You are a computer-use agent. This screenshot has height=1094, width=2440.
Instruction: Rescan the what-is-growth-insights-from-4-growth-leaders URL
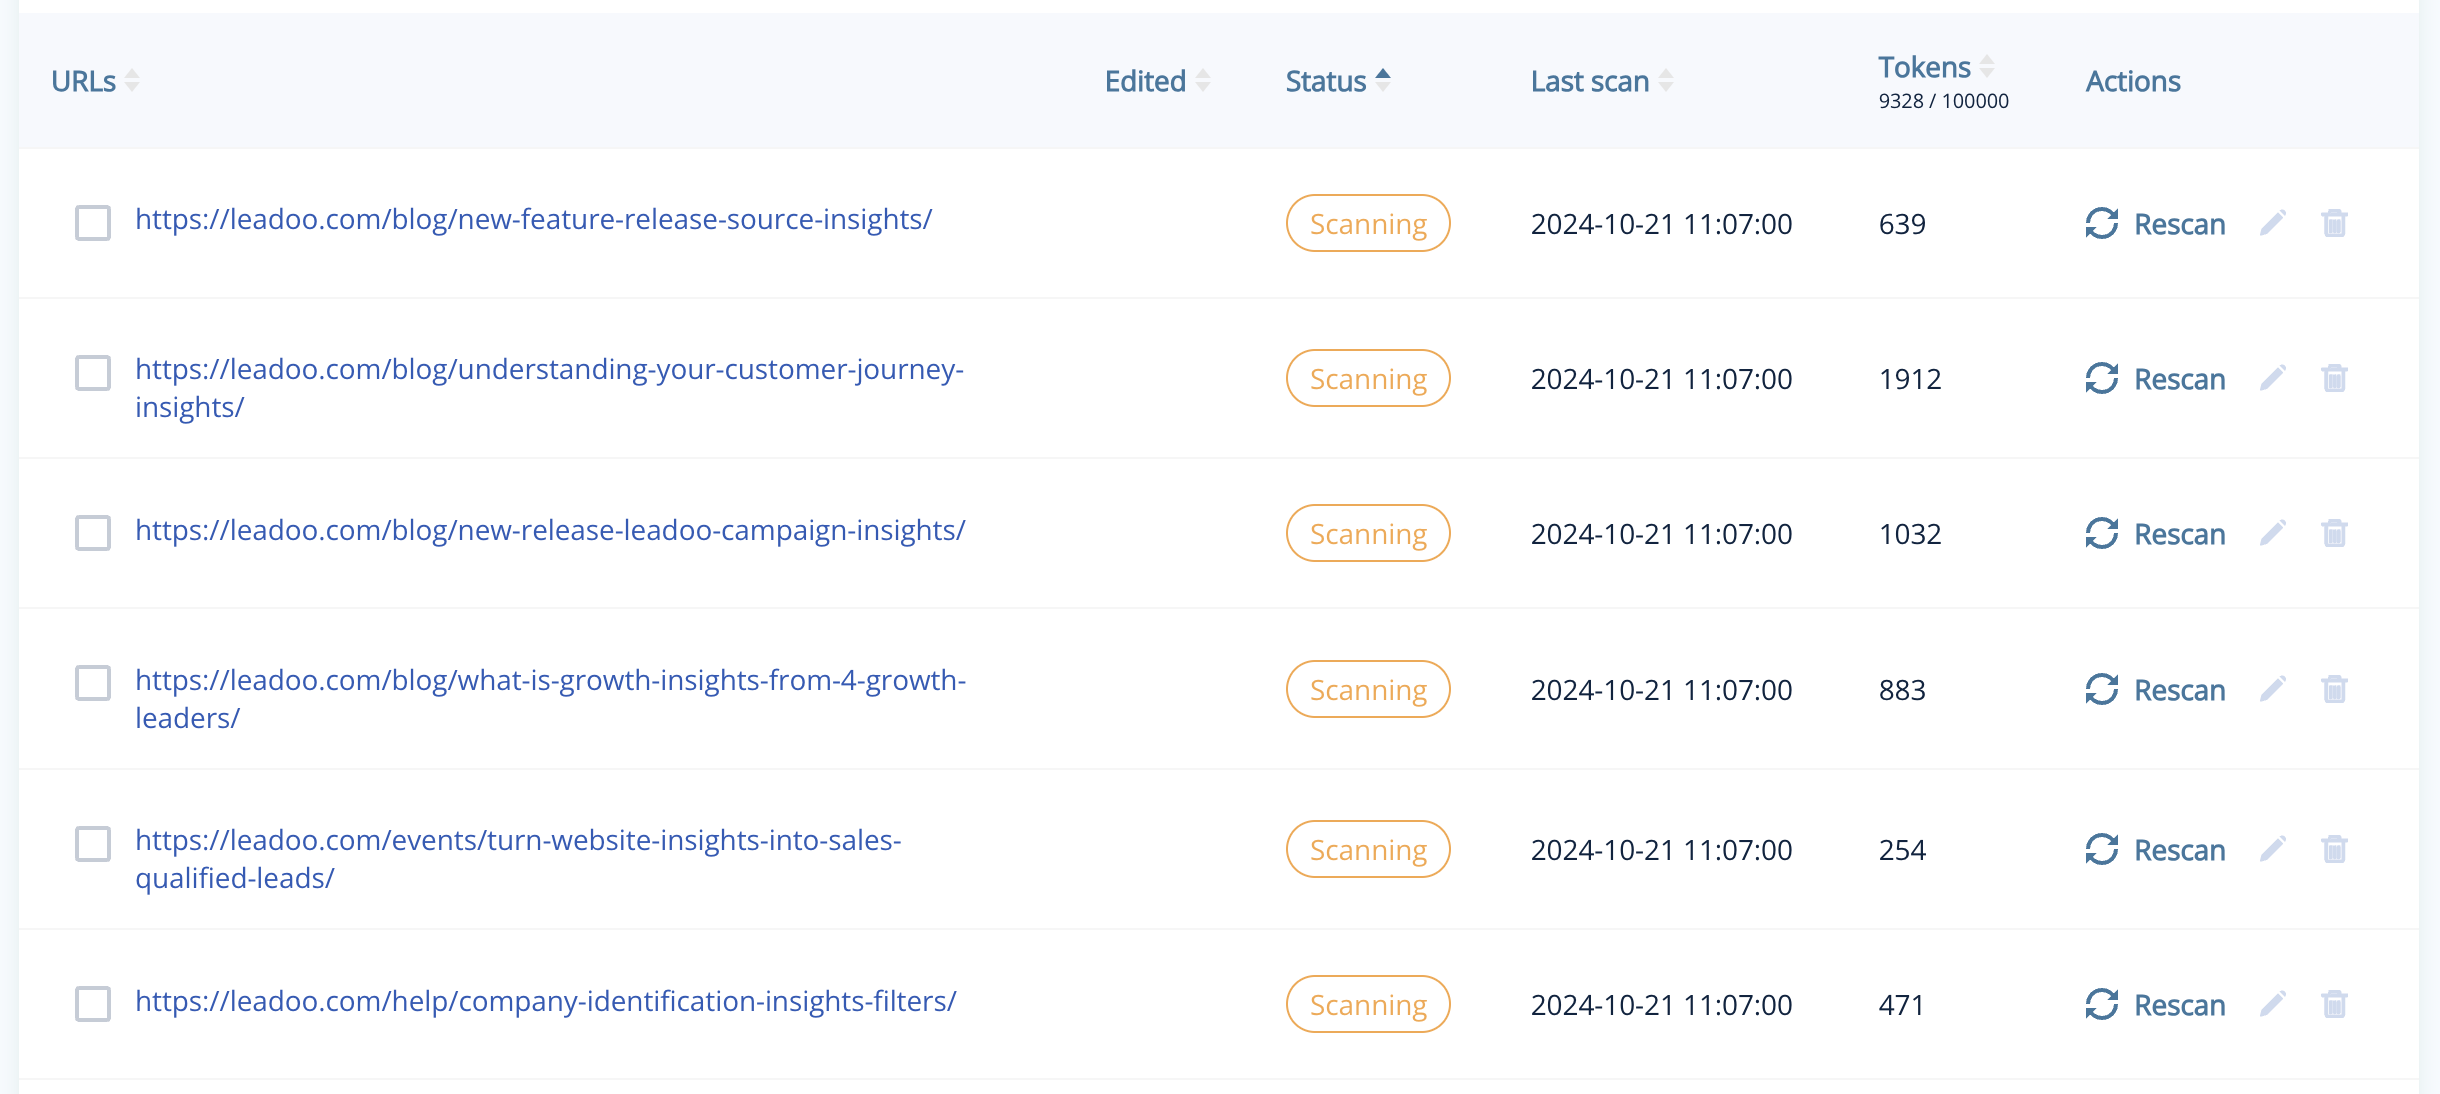tap(2155, 689)
